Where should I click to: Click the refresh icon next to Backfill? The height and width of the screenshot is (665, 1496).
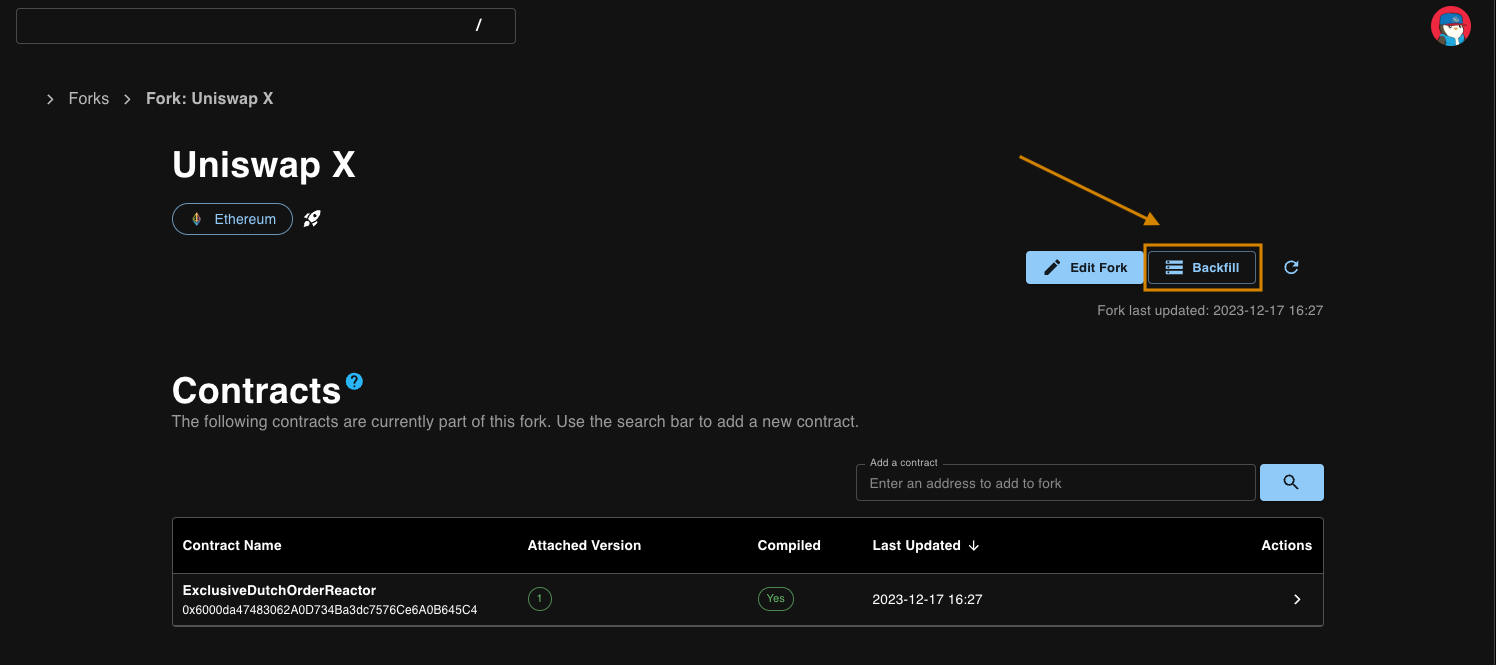coord(1291,267)
